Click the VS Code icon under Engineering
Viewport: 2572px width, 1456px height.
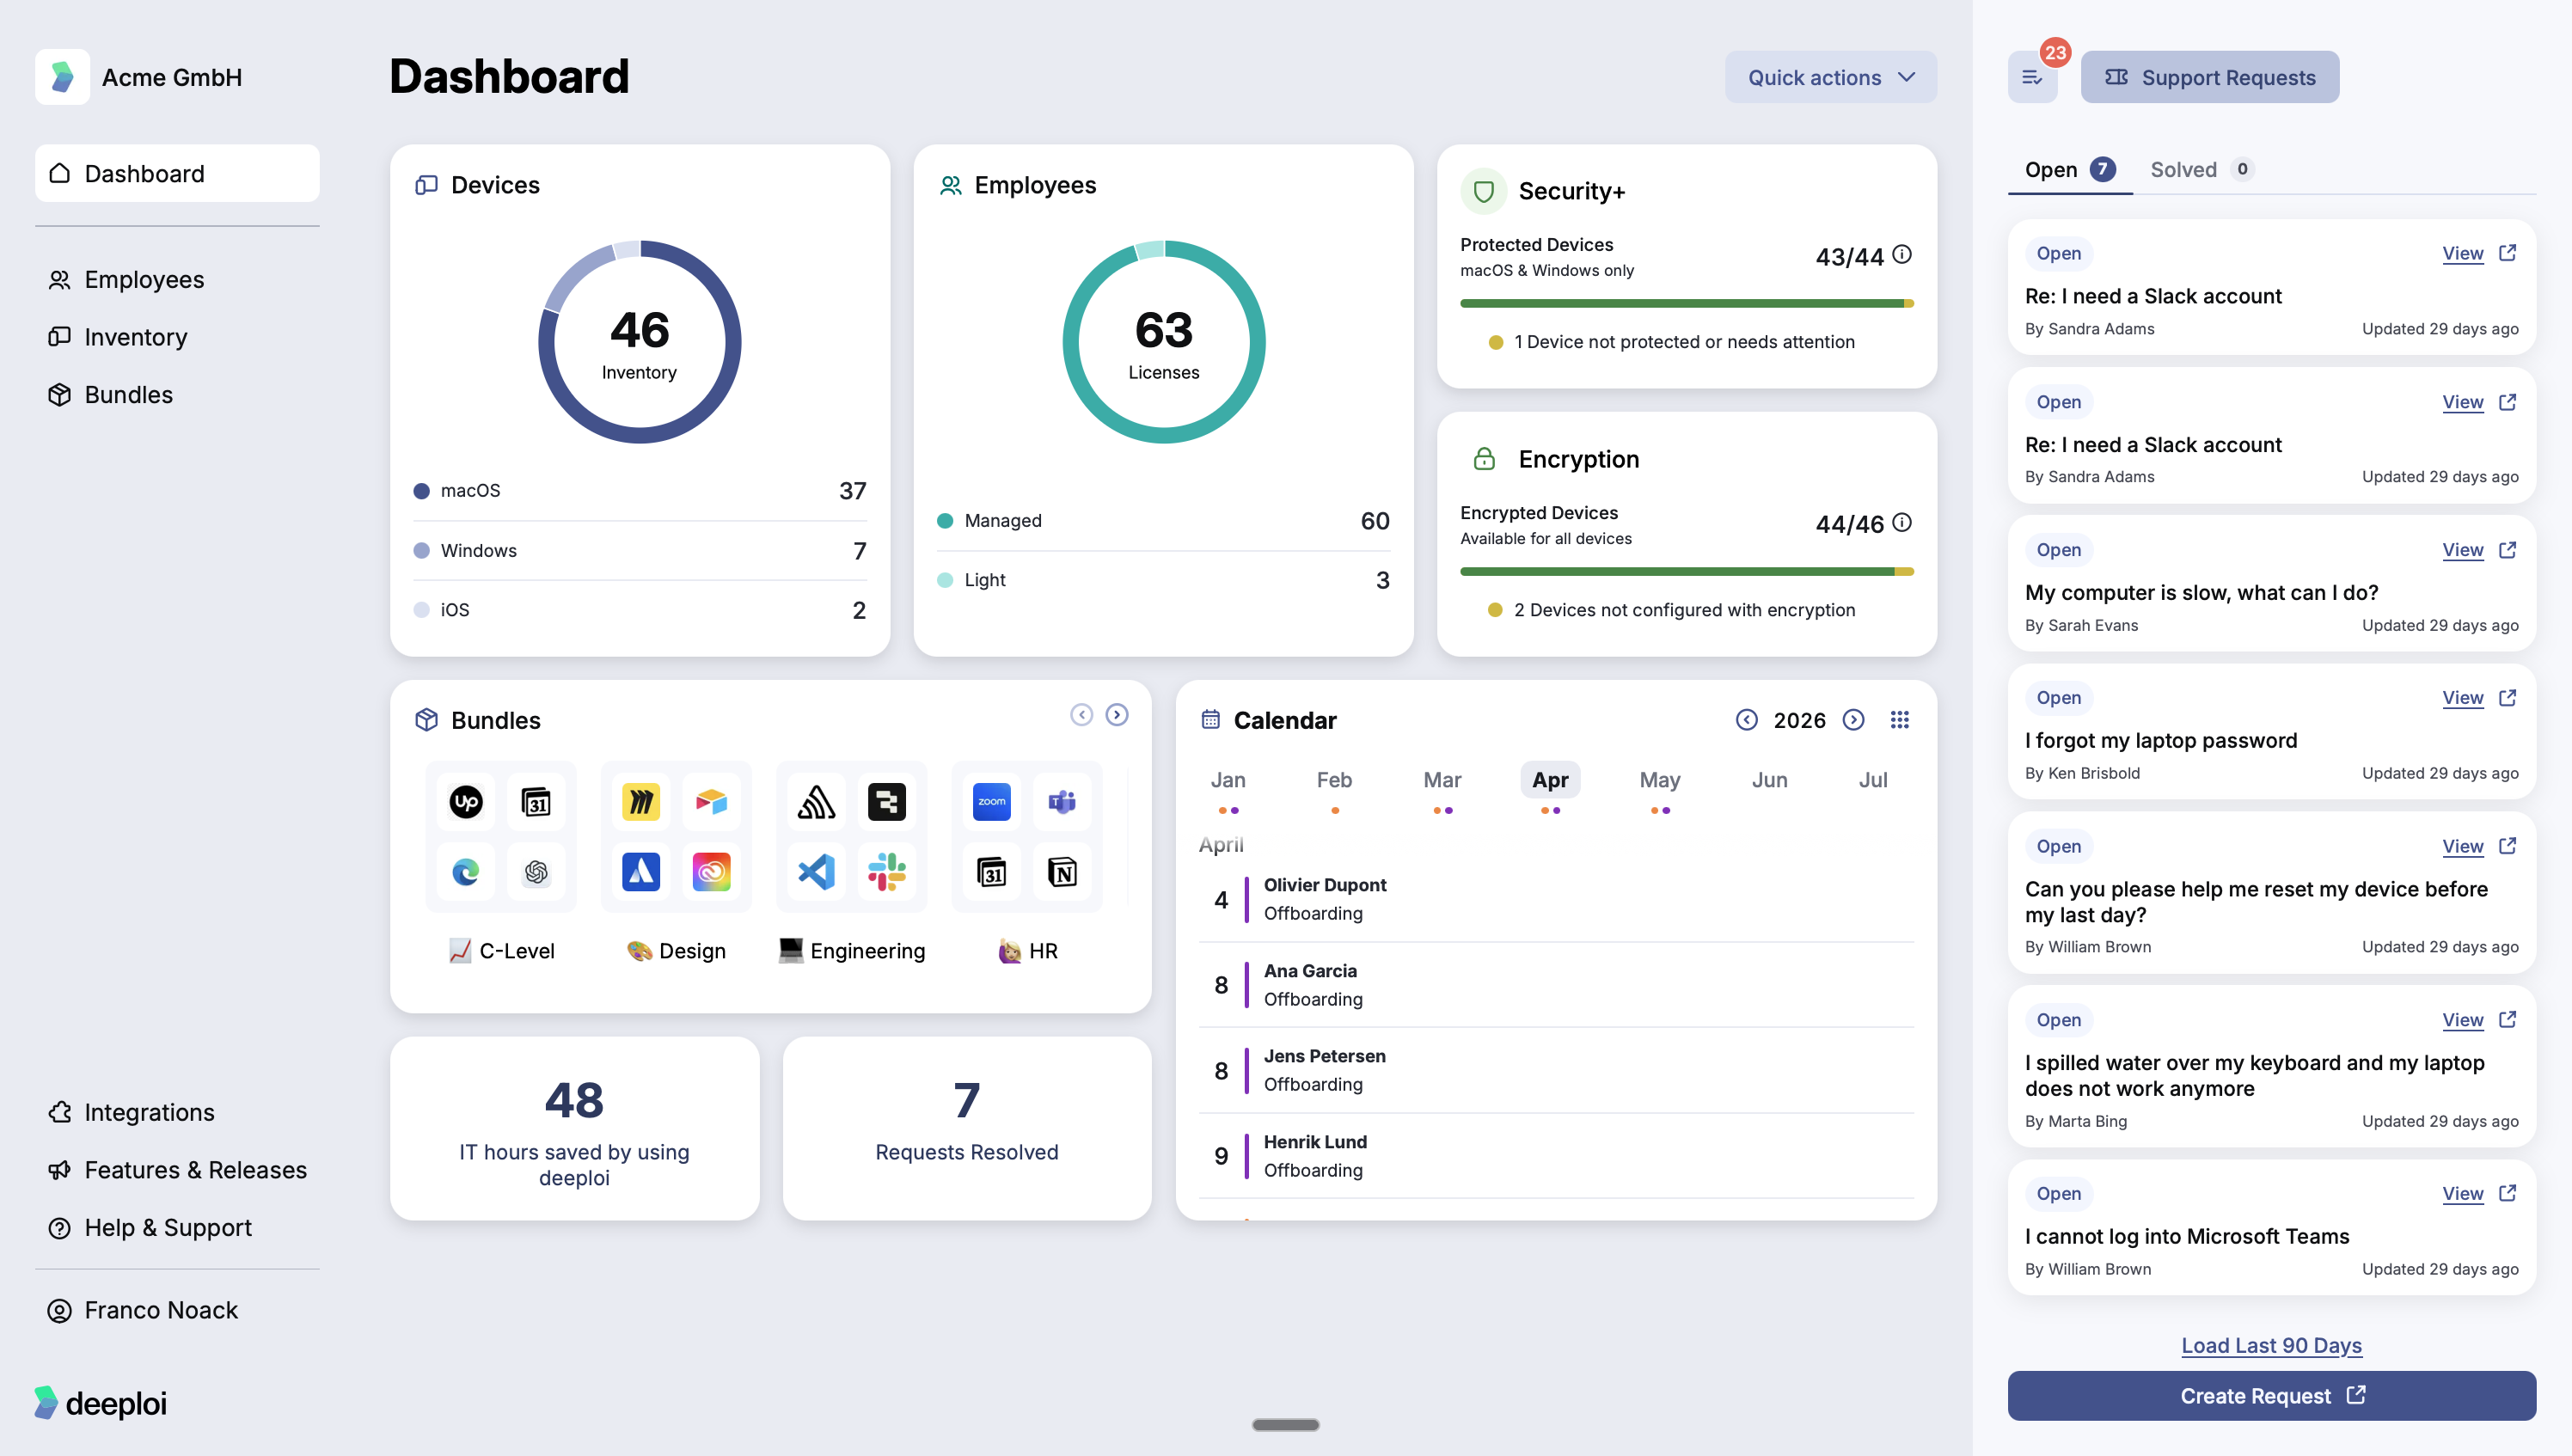tap(817, 872)
